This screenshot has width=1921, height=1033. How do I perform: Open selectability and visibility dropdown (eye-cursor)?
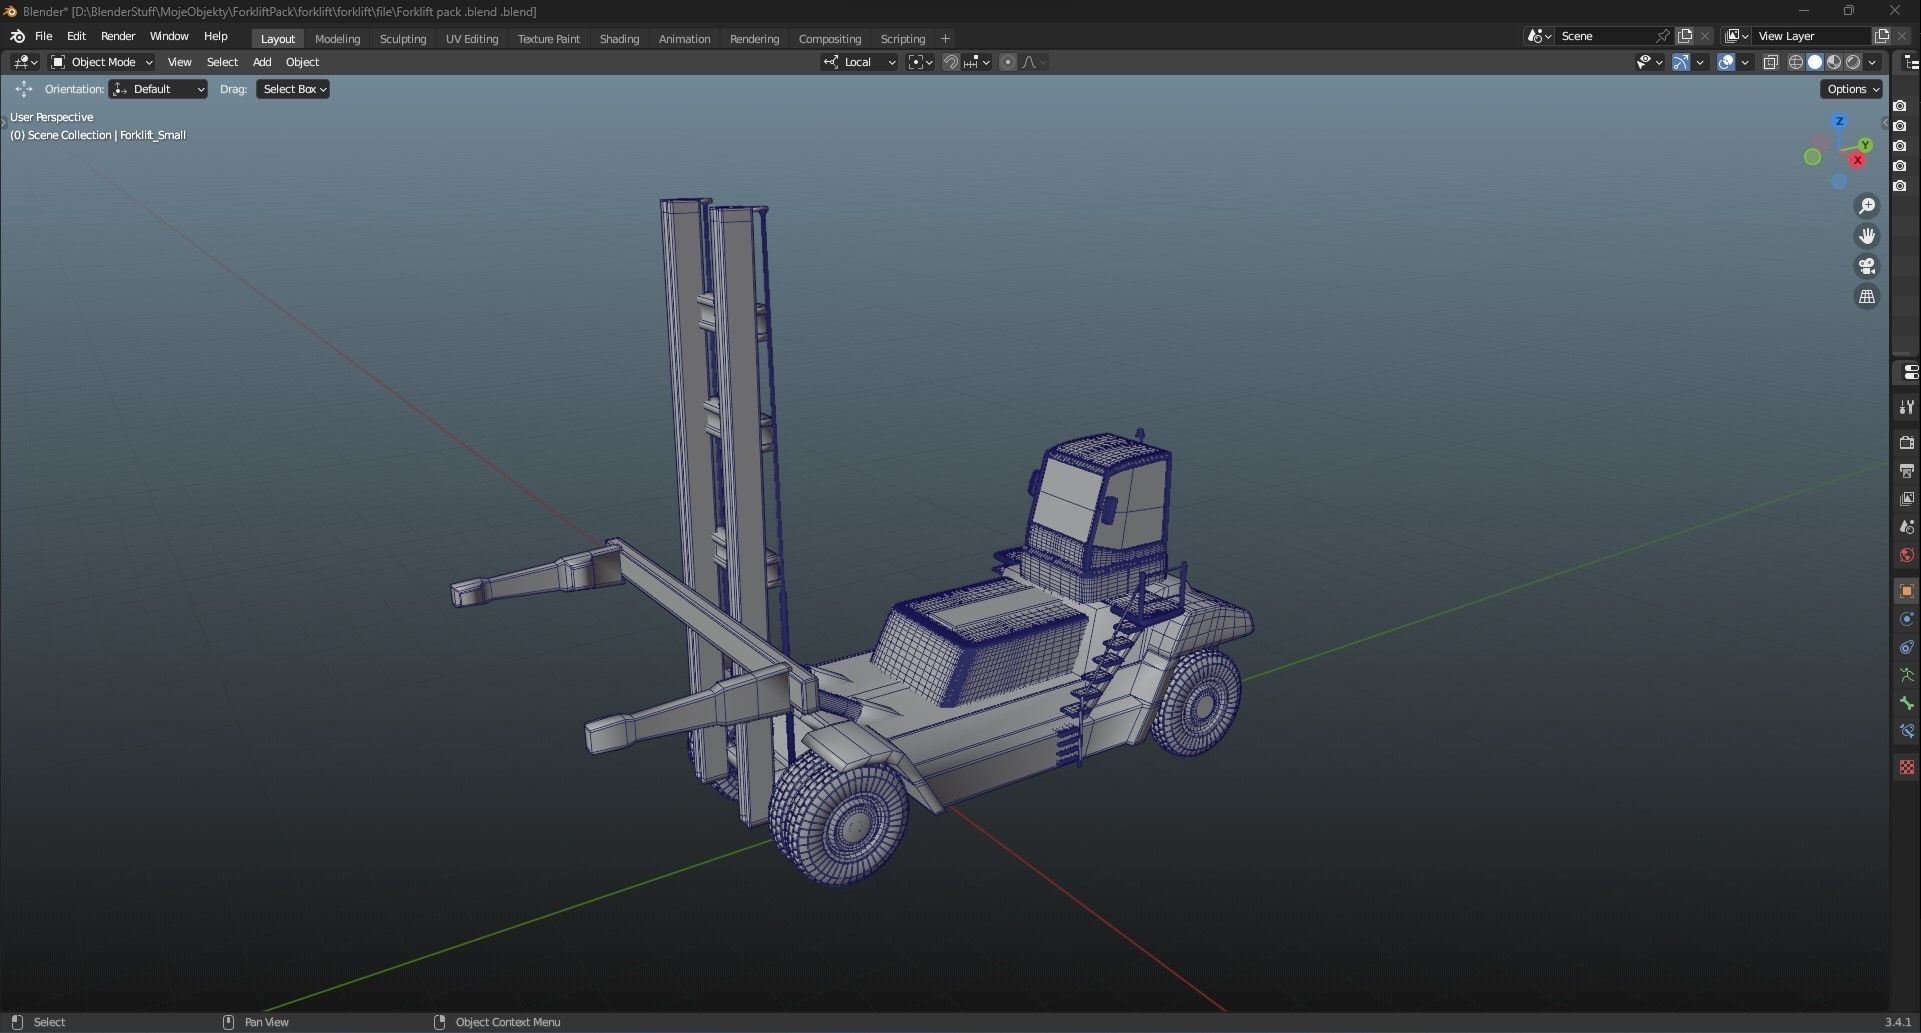(x=1649, y=62)
